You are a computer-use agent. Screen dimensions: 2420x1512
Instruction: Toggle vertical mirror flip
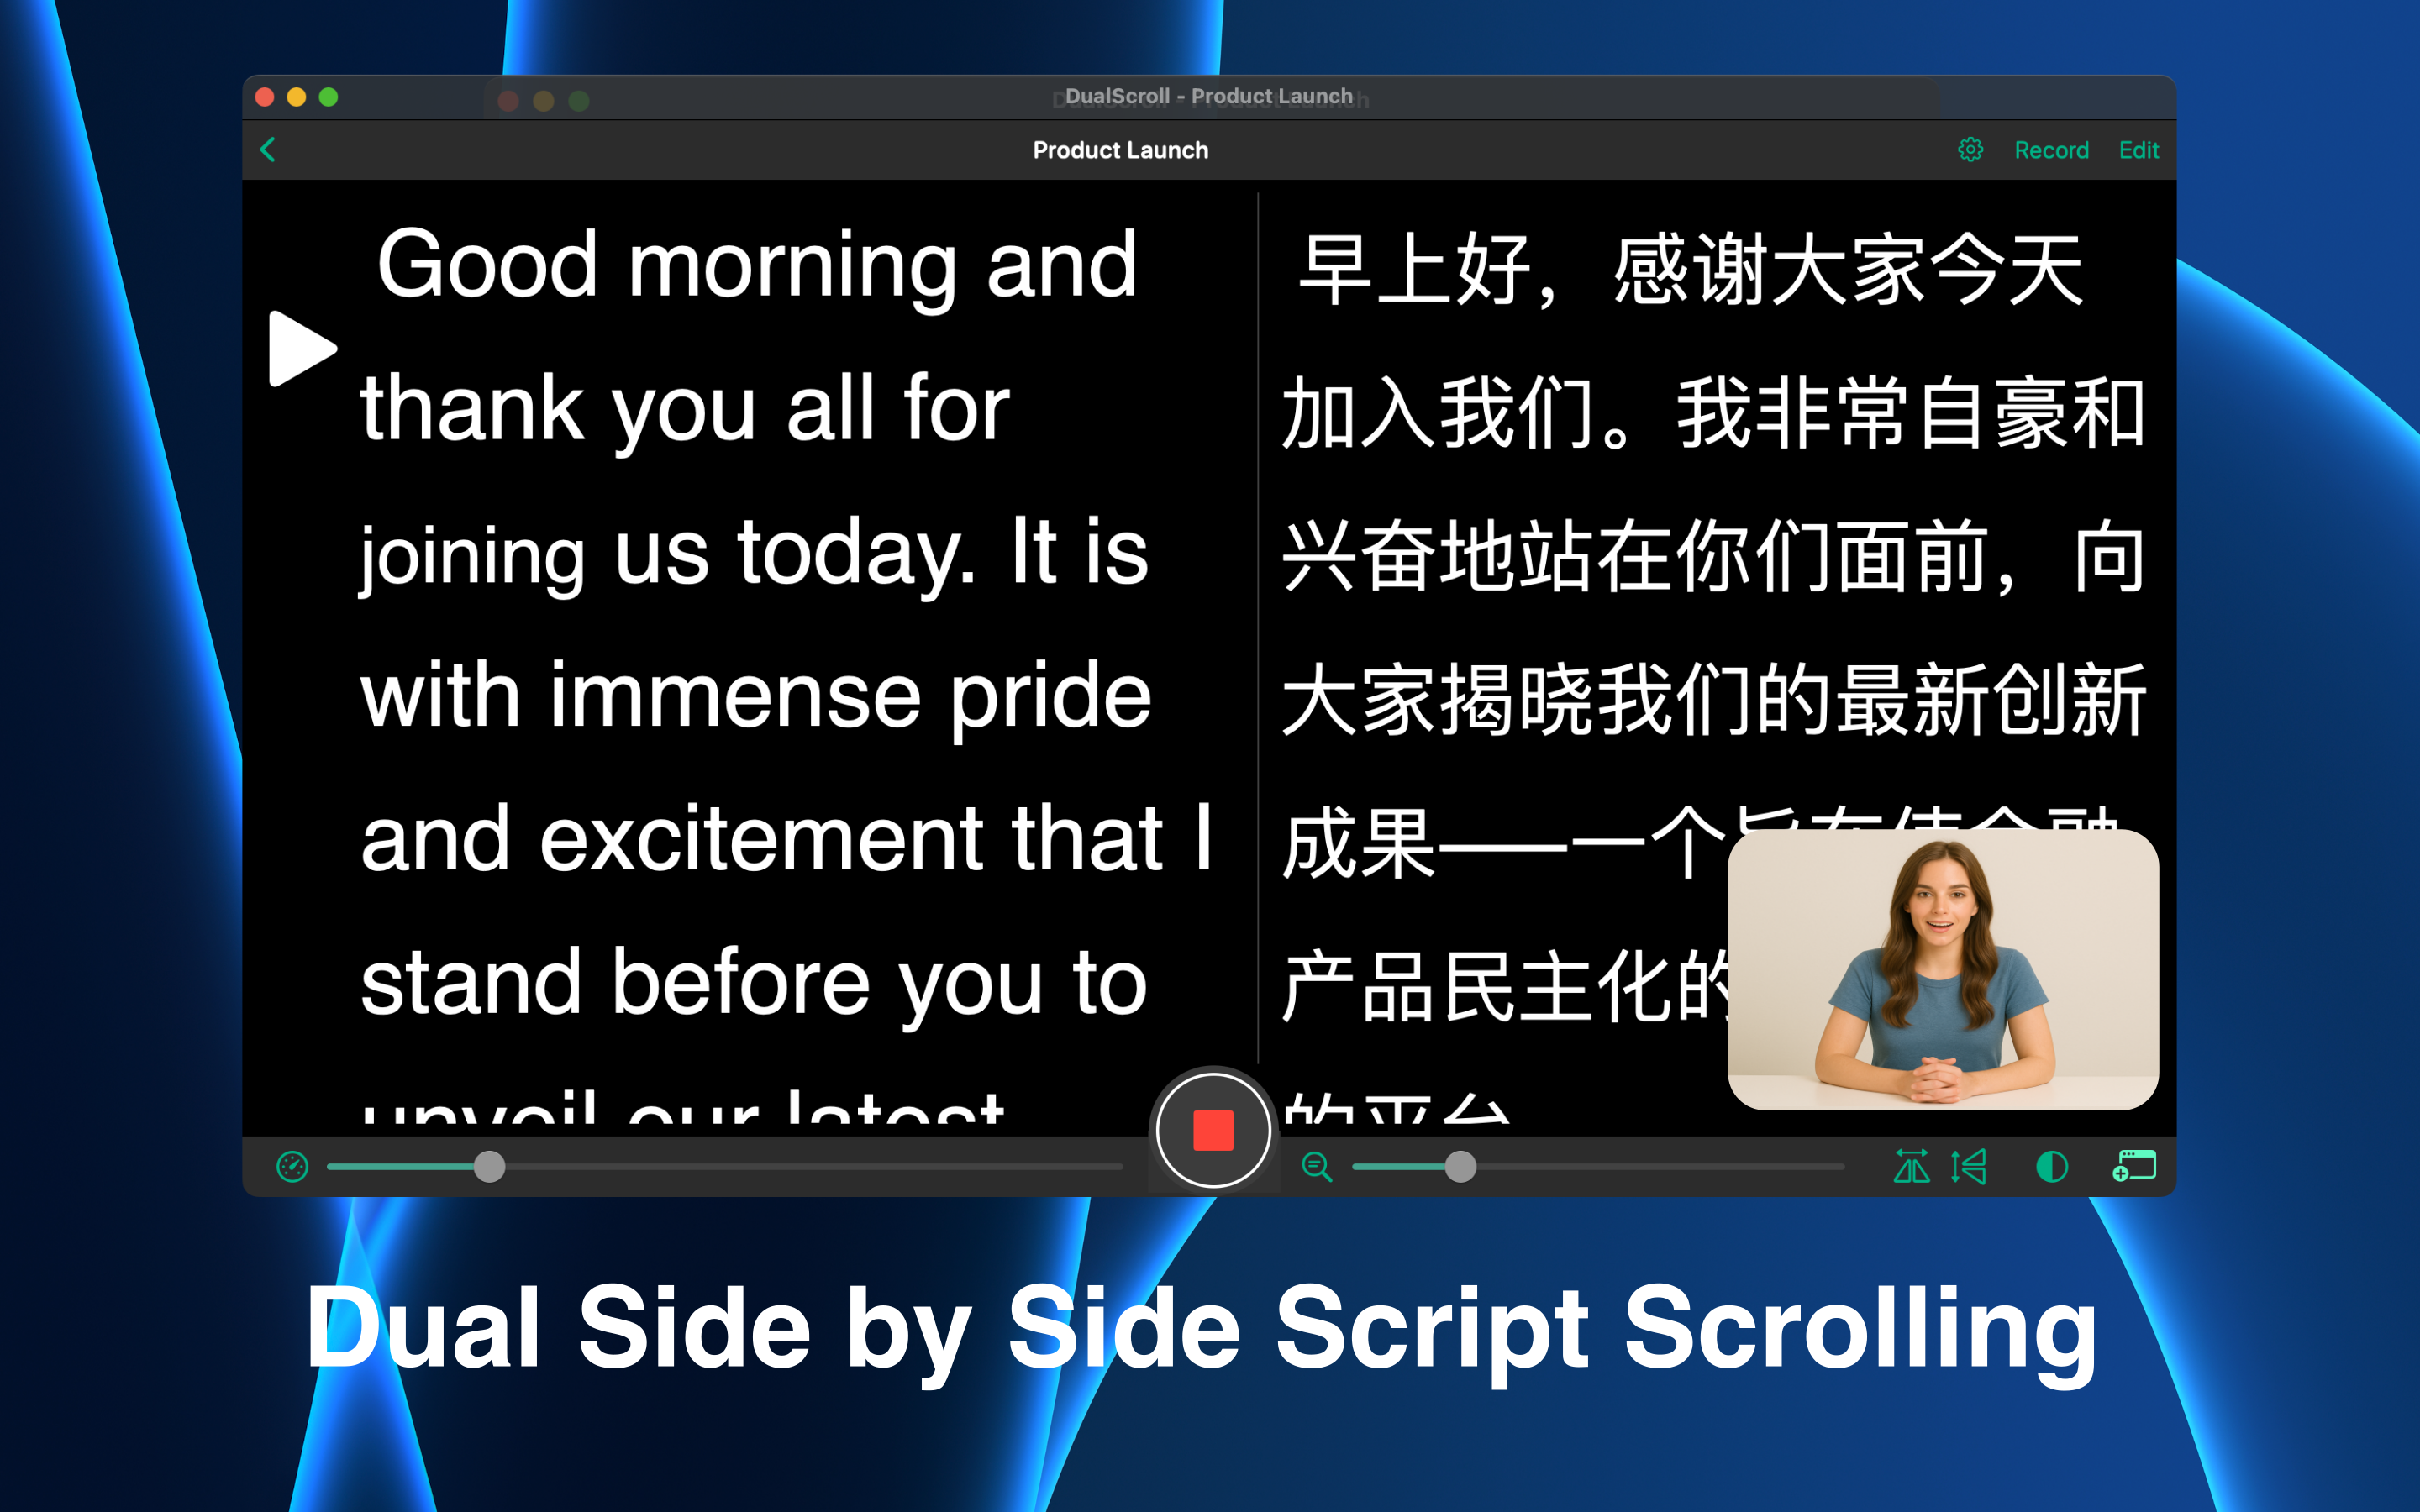point(1969,1166)
